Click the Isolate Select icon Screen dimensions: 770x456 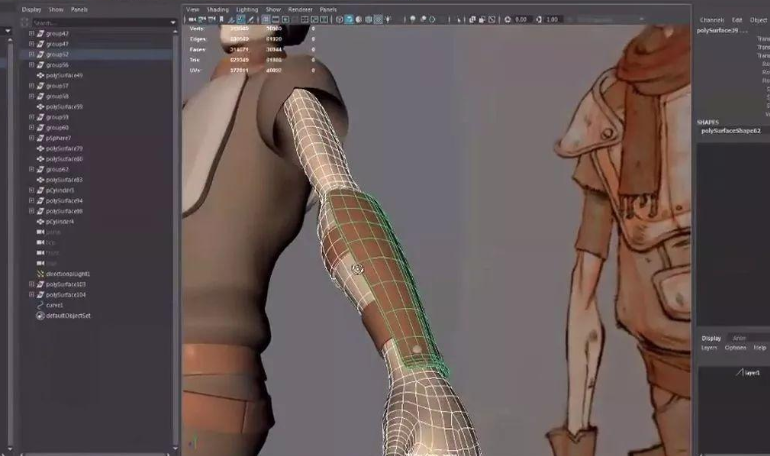click(459, 20)
